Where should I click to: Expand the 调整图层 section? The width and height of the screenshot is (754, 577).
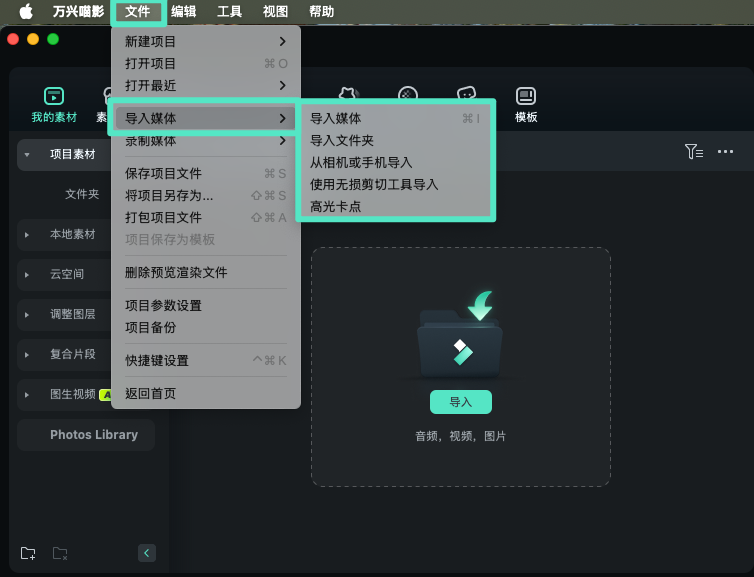[x=27, y=314]
